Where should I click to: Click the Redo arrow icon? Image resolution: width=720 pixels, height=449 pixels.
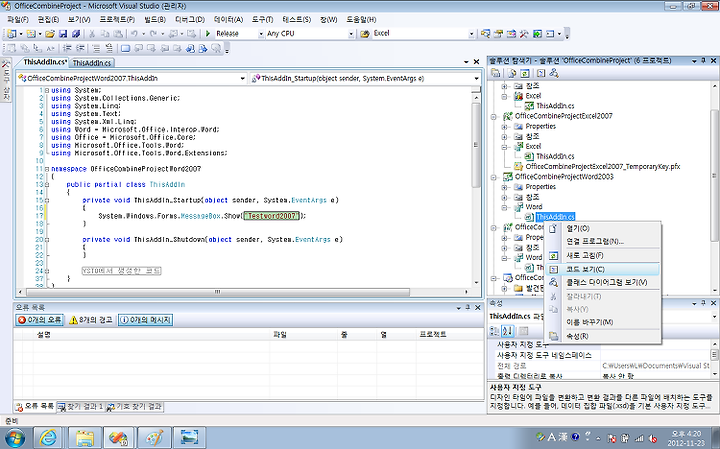click(x=153, y=34)
